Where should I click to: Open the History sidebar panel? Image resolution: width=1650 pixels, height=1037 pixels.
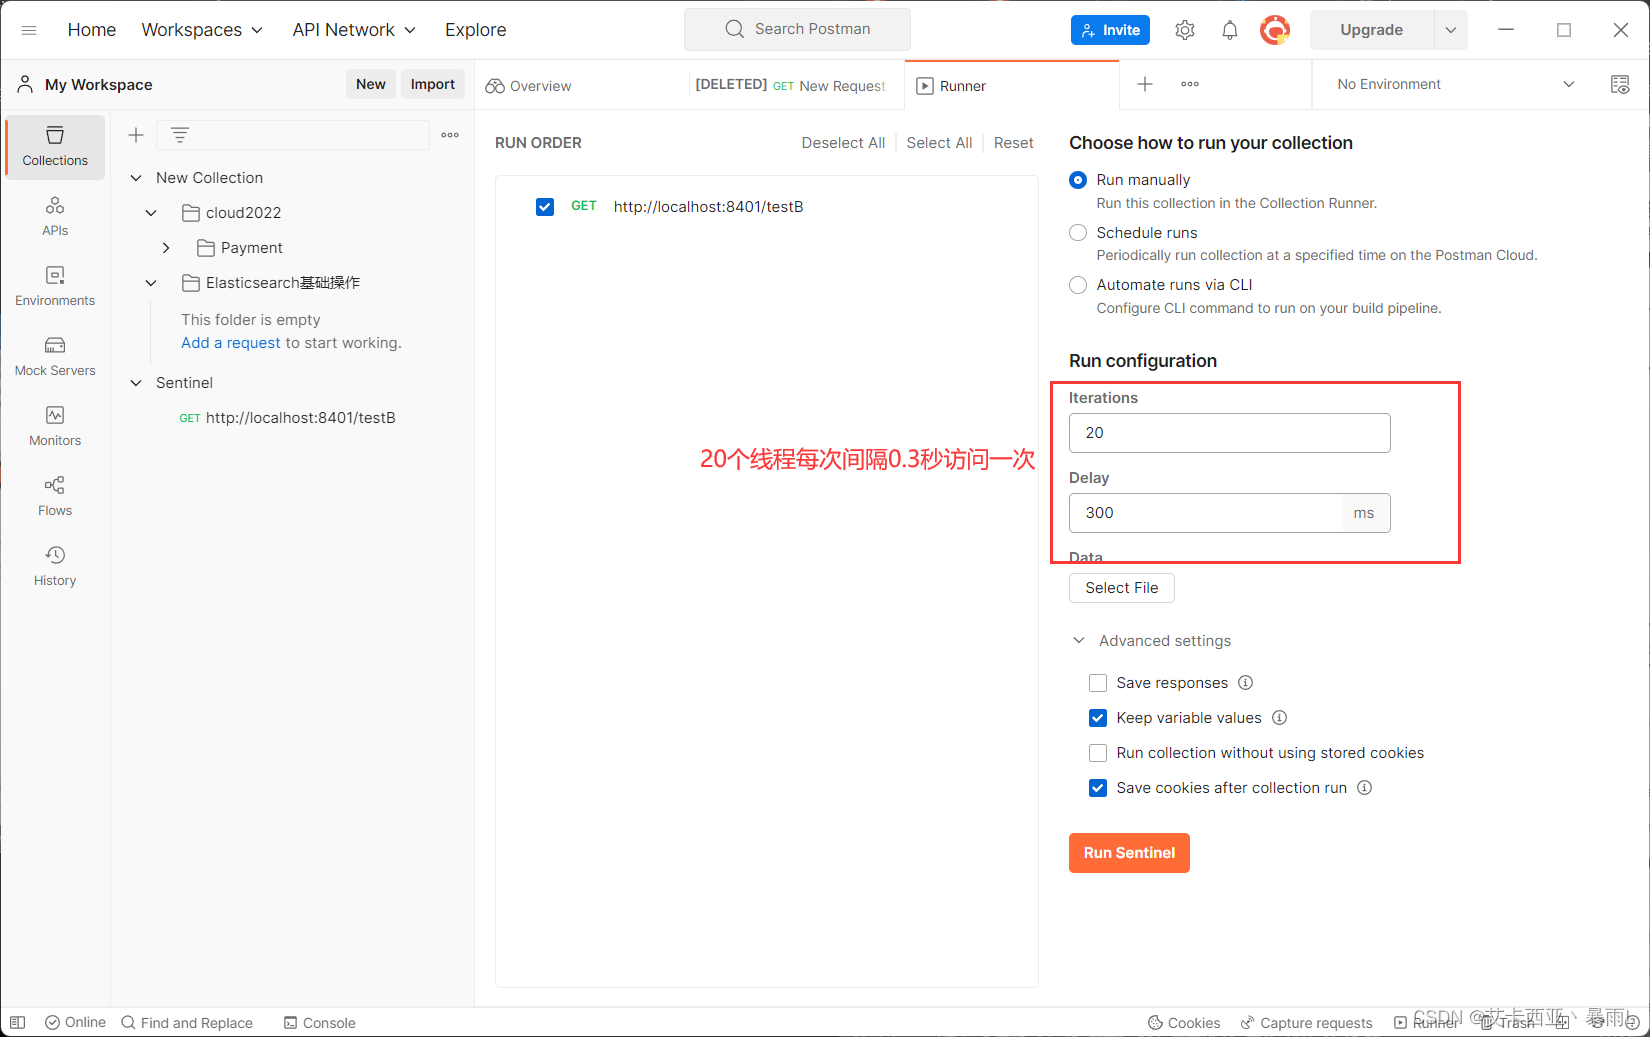pyautogui.click(x=55, y=567)
